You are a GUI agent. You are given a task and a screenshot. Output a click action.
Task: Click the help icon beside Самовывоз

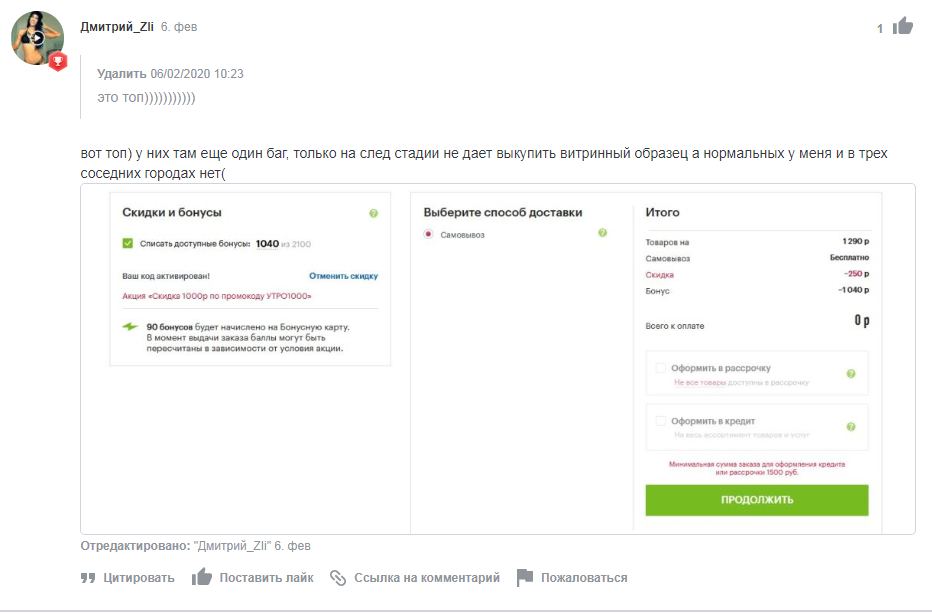pos(603,233)
